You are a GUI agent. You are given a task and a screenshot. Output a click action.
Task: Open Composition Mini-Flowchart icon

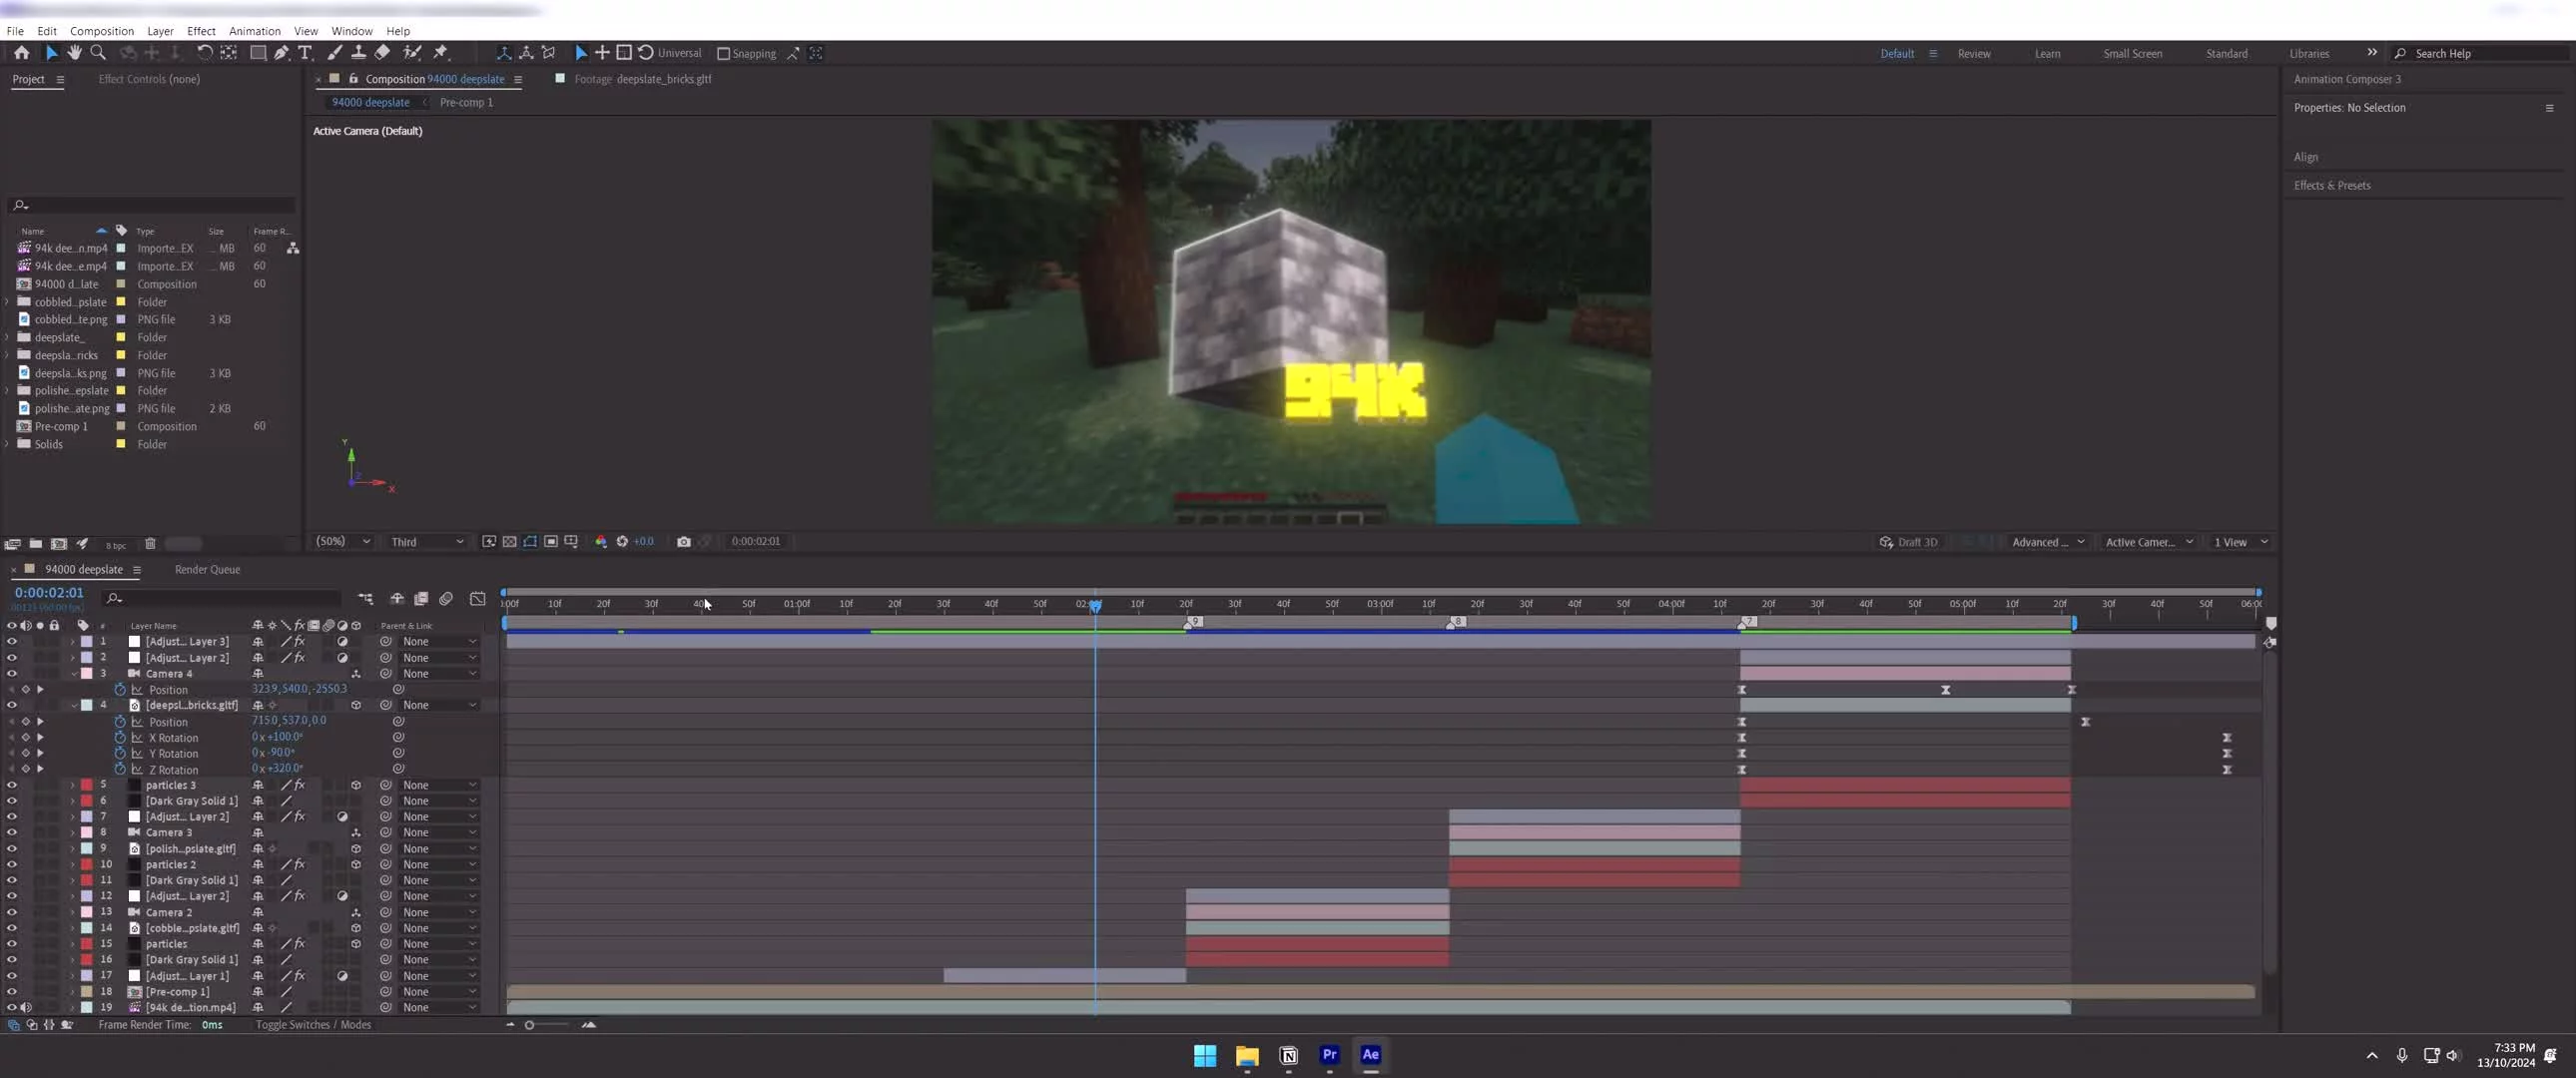pos(365,599)
